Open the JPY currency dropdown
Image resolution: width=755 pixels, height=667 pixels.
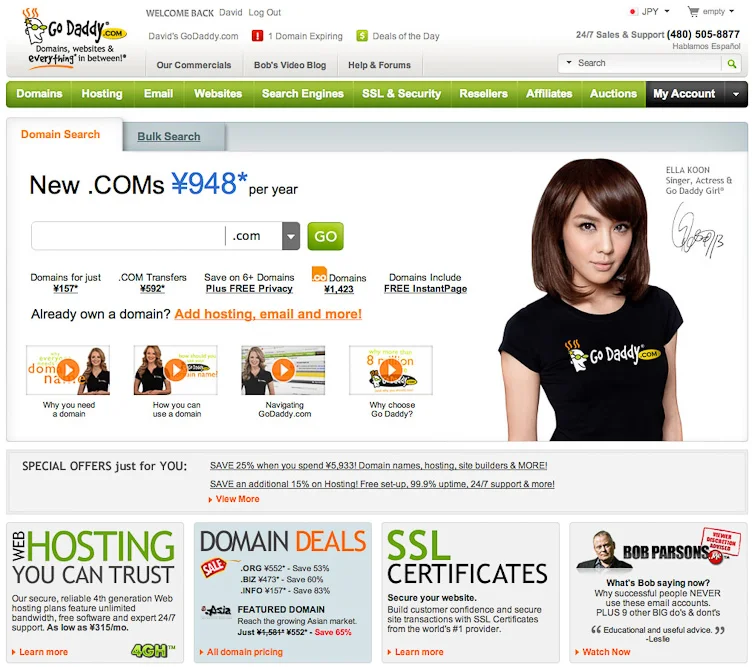point(667,12)
